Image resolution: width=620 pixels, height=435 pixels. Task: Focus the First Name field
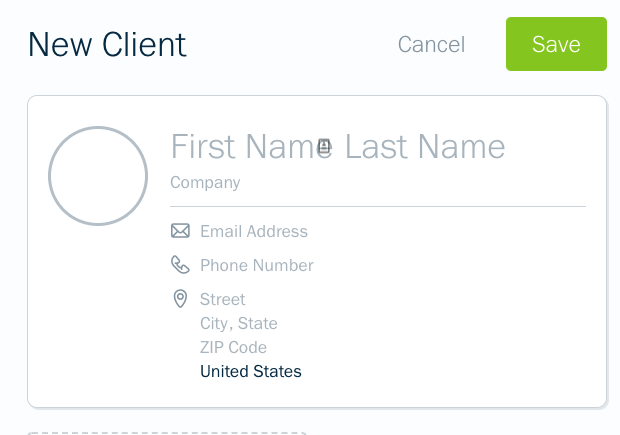tap(251, 146)
